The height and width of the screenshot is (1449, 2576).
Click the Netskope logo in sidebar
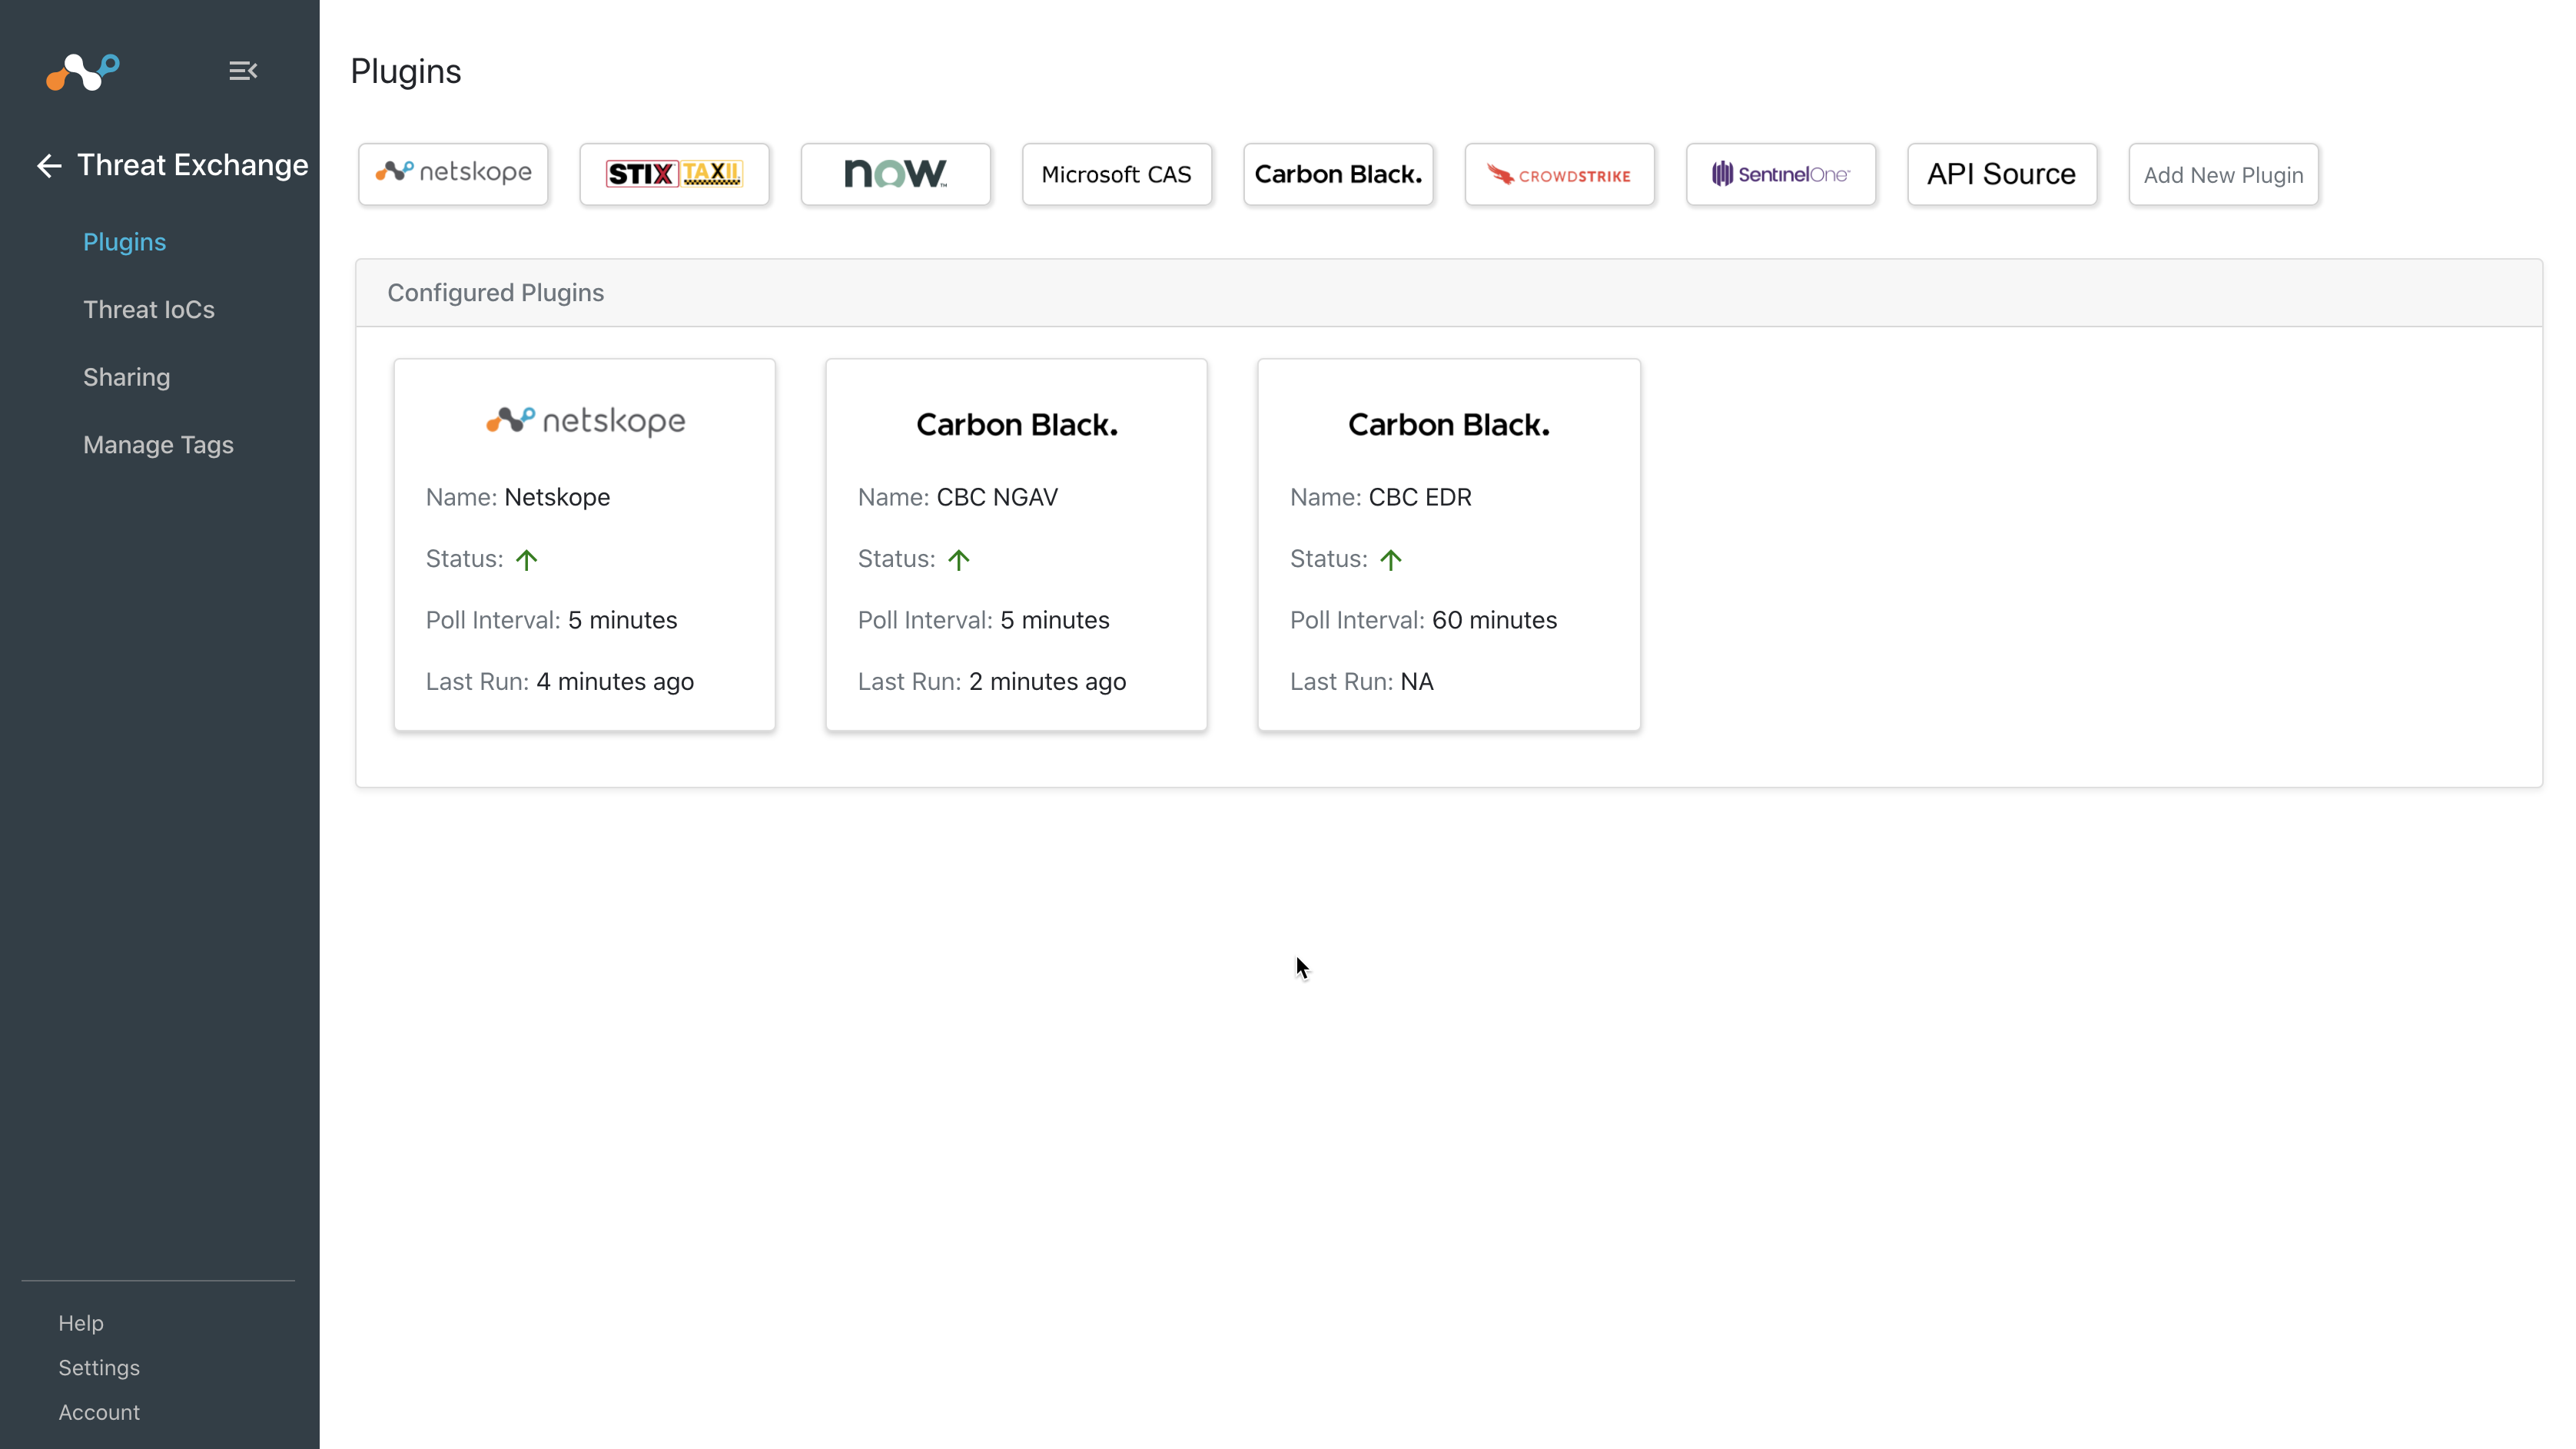tap(83, 71)
